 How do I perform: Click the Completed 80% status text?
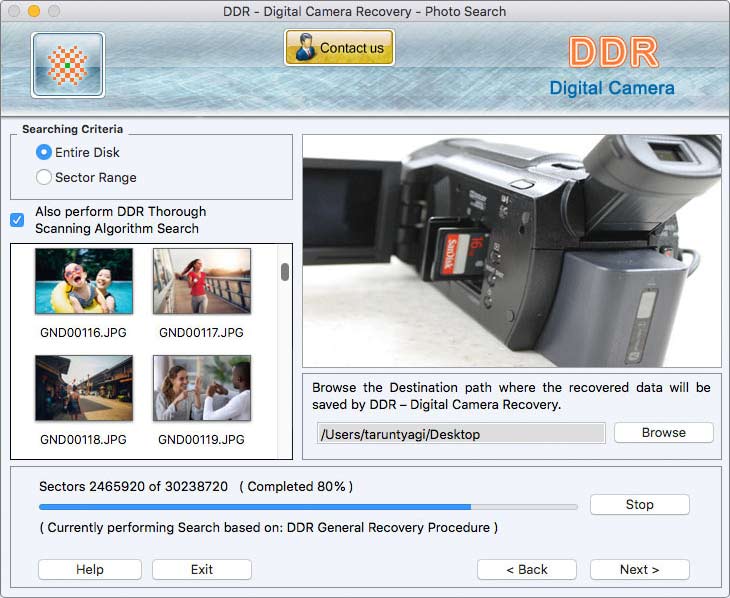point(296,487)
